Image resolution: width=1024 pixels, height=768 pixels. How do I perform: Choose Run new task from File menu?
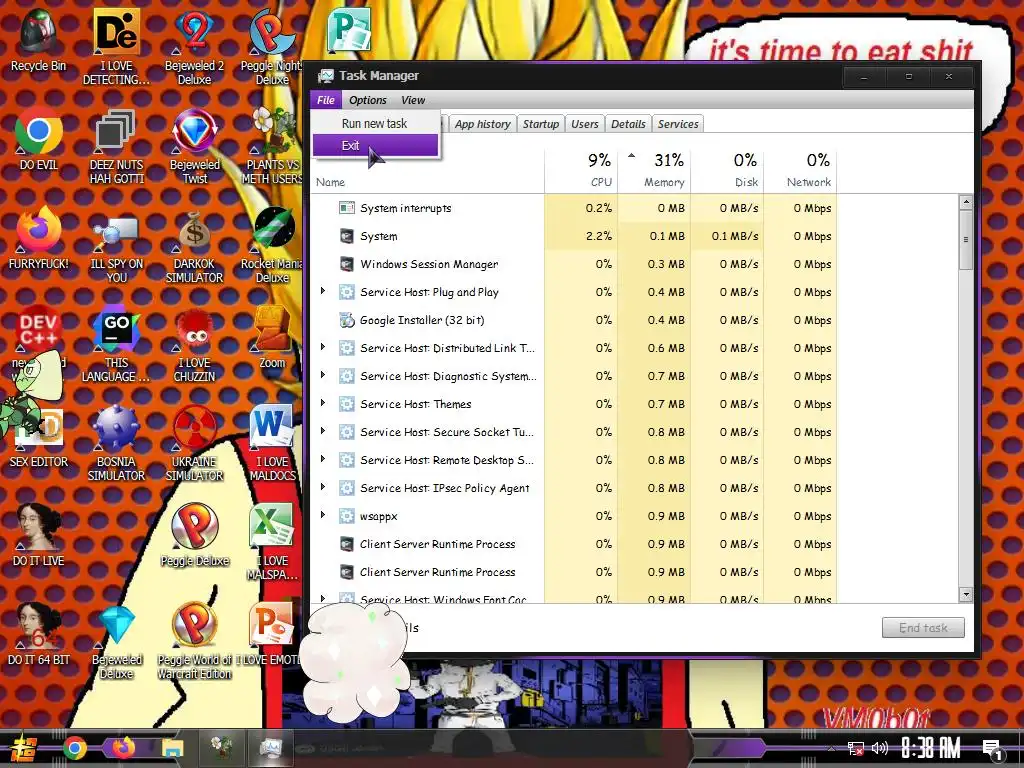375,123
